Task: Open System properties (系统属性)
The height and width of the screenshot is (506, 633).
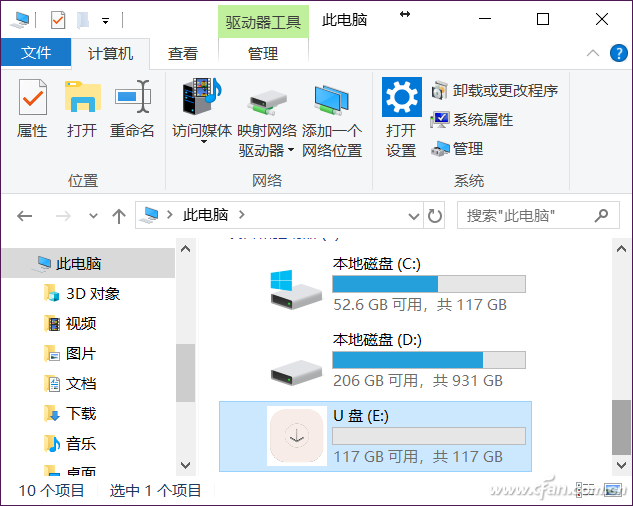Action: click(472, 120)
